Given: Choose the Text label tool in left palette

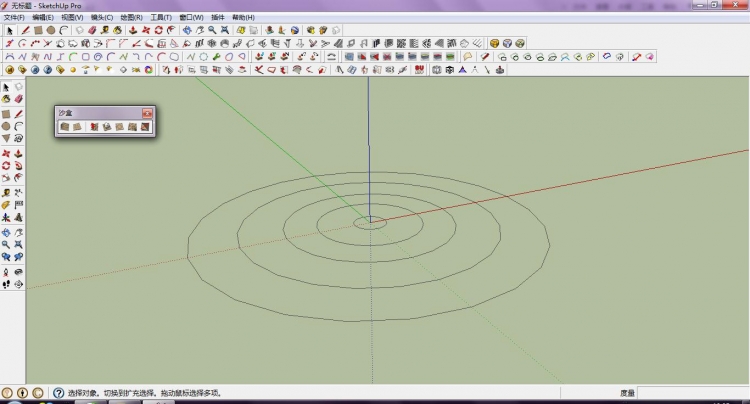Looking at the screenshot, I should pyautogui.click(x=18, y=205).
